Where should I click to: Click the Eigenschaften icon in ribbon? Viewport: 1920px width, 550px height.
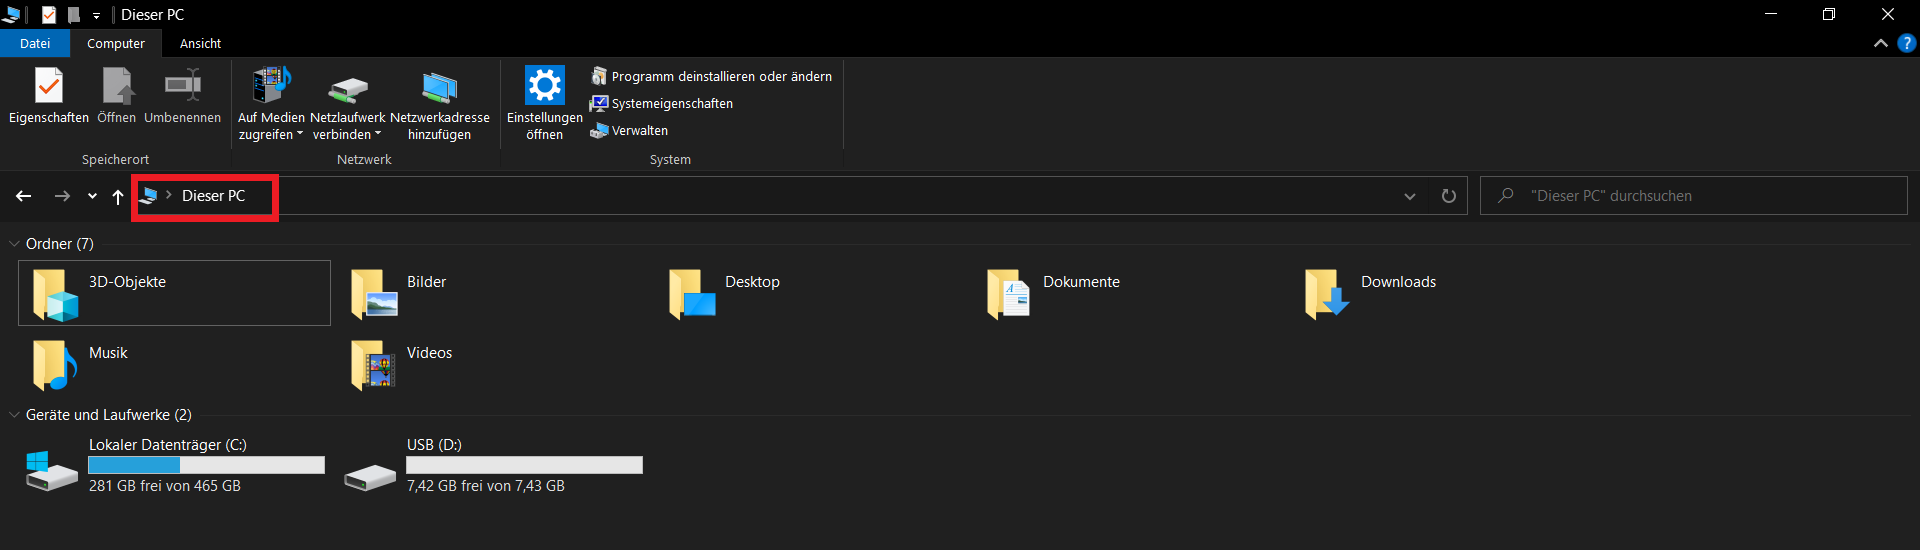[48, 87]
